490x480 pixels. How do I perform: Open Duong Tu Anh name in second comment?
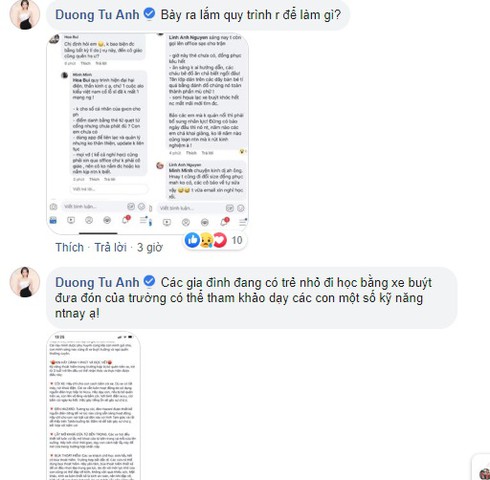coord(97,282)
